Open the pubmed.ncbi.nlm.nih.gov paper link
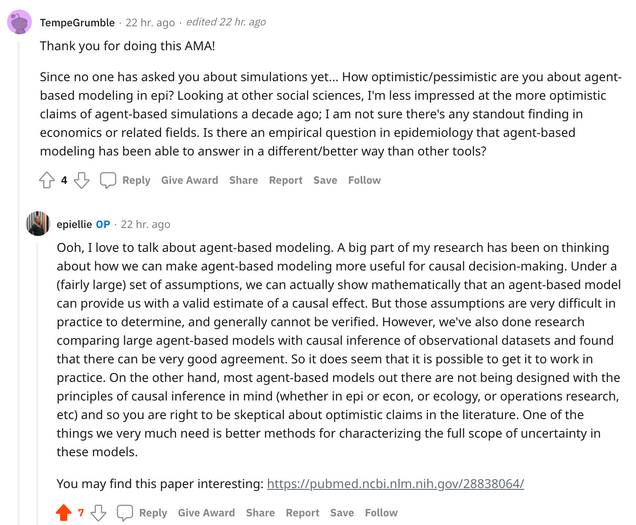Screen dimensions: 636x525 pos(395,484)
